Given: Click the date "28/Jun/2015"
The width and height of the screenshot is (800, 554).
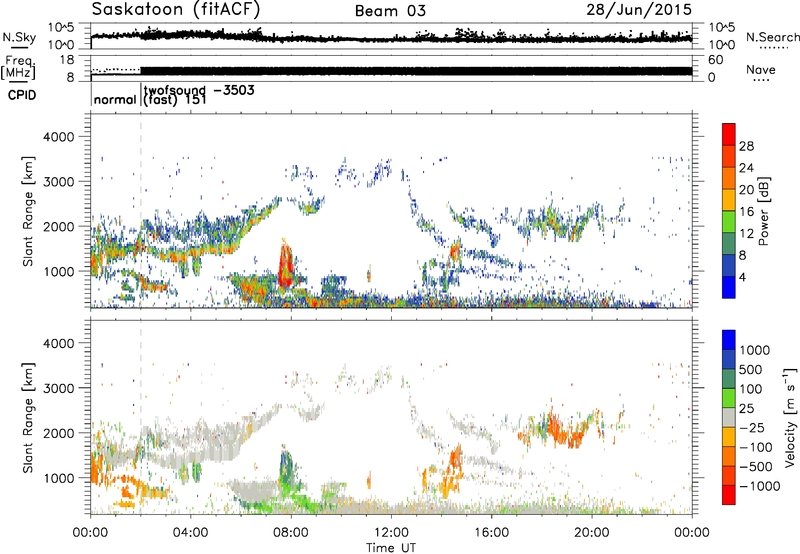Looking at the screenshot, I should tap(639, 9).
